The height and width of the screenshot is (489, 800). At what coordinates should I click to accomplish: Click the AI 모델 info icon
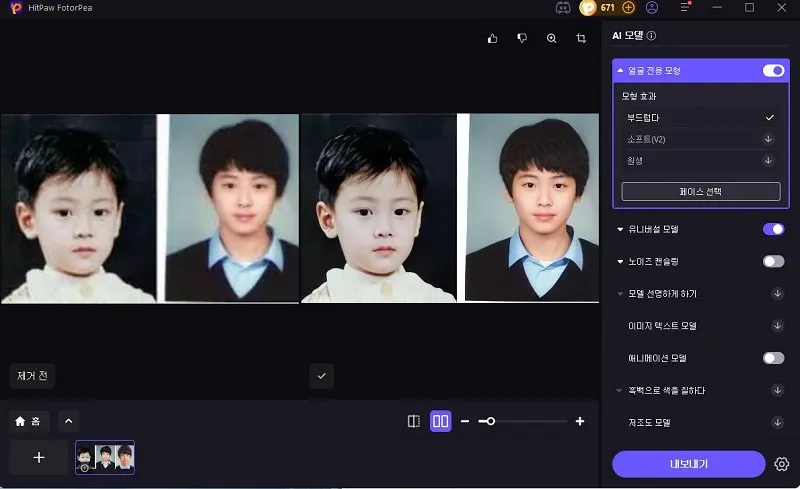[652, 36]
